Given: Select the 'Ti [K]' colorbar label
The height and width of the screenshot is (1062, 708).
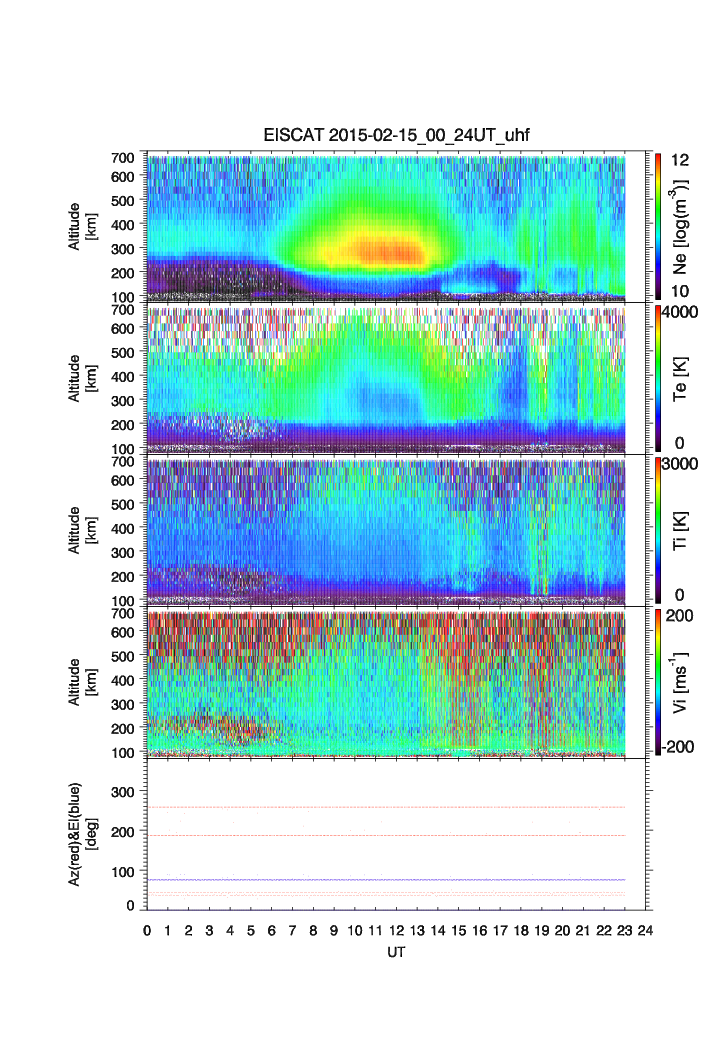Looking at the screenshot, I should click(x=680, y=530).
